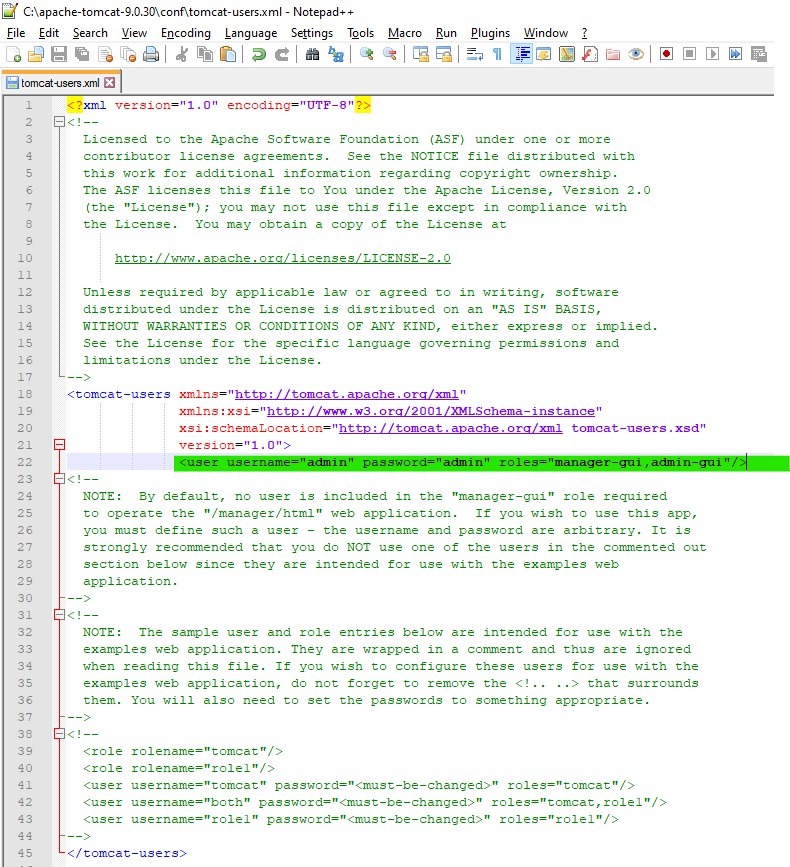790x867 pixels.
Task: Toggle Show All Characters pilcrow icon
Action: [498, 54]
